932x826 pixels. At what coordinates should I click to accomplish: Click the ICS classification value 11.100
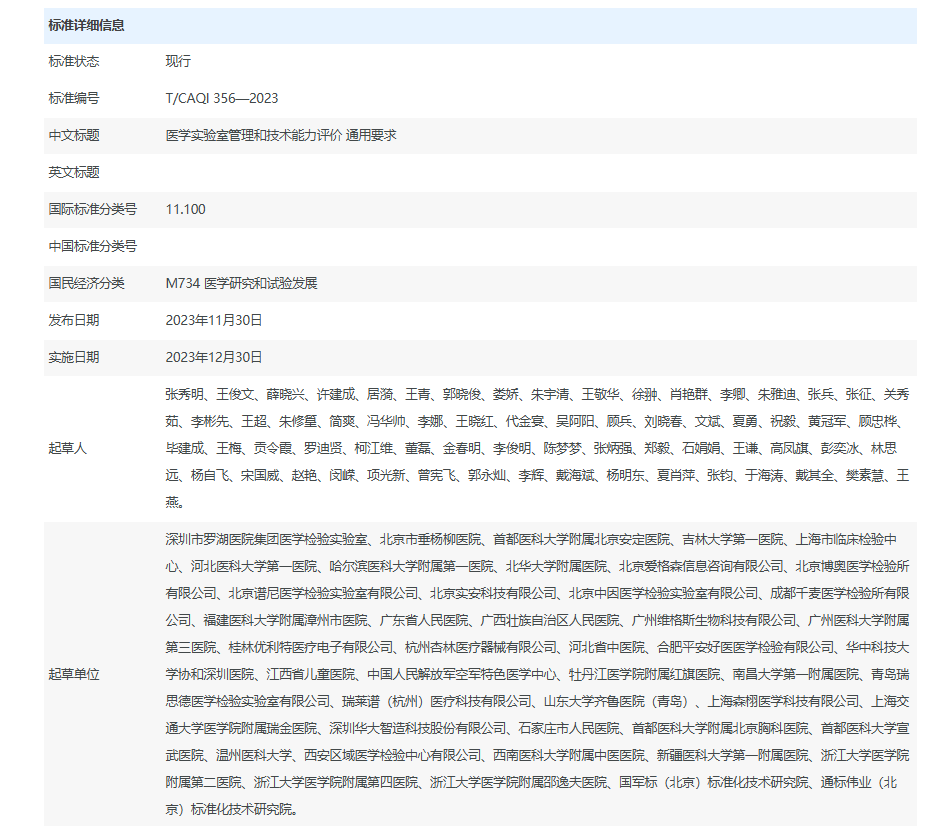(185, 209)
